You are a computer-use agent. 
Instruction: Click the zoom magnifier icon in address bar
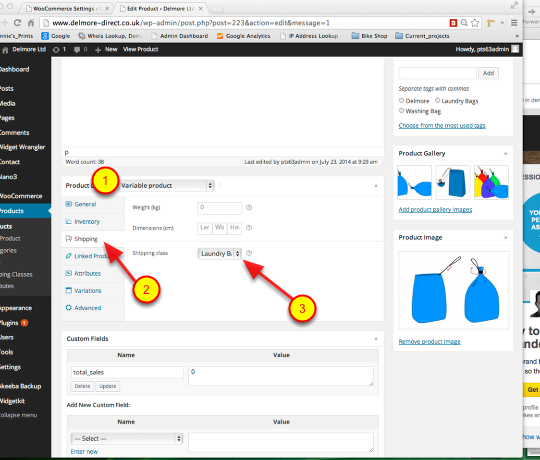tap(464, 23)
